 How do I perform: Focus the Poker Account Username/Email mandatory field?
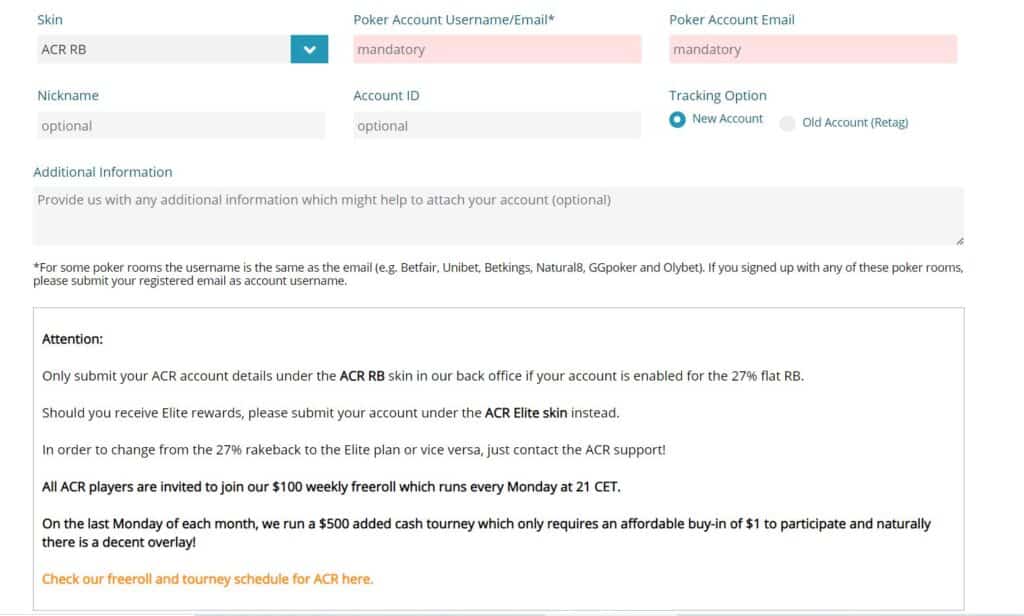tap(497, 49)
